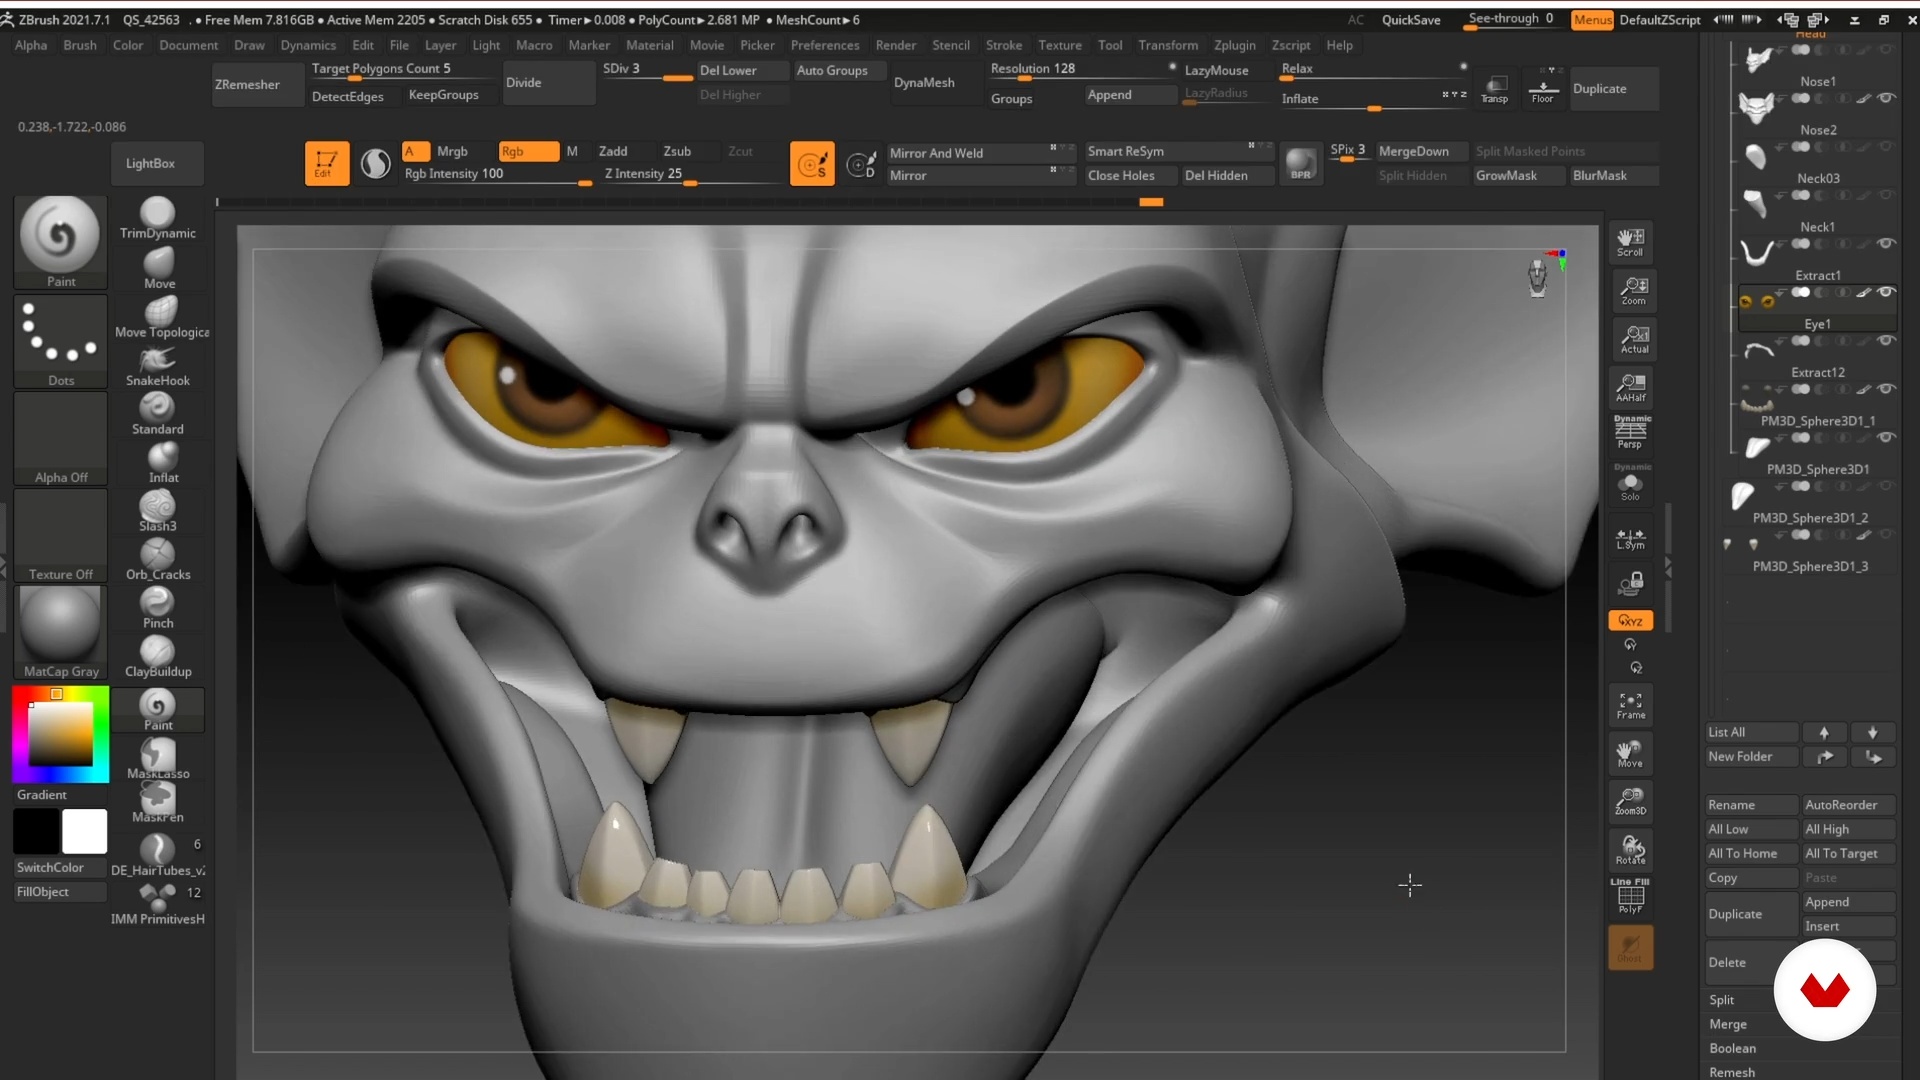Screen dimensions: 1920x1080
Task: Click the AAHalf icon
Action: (1631, 388)
